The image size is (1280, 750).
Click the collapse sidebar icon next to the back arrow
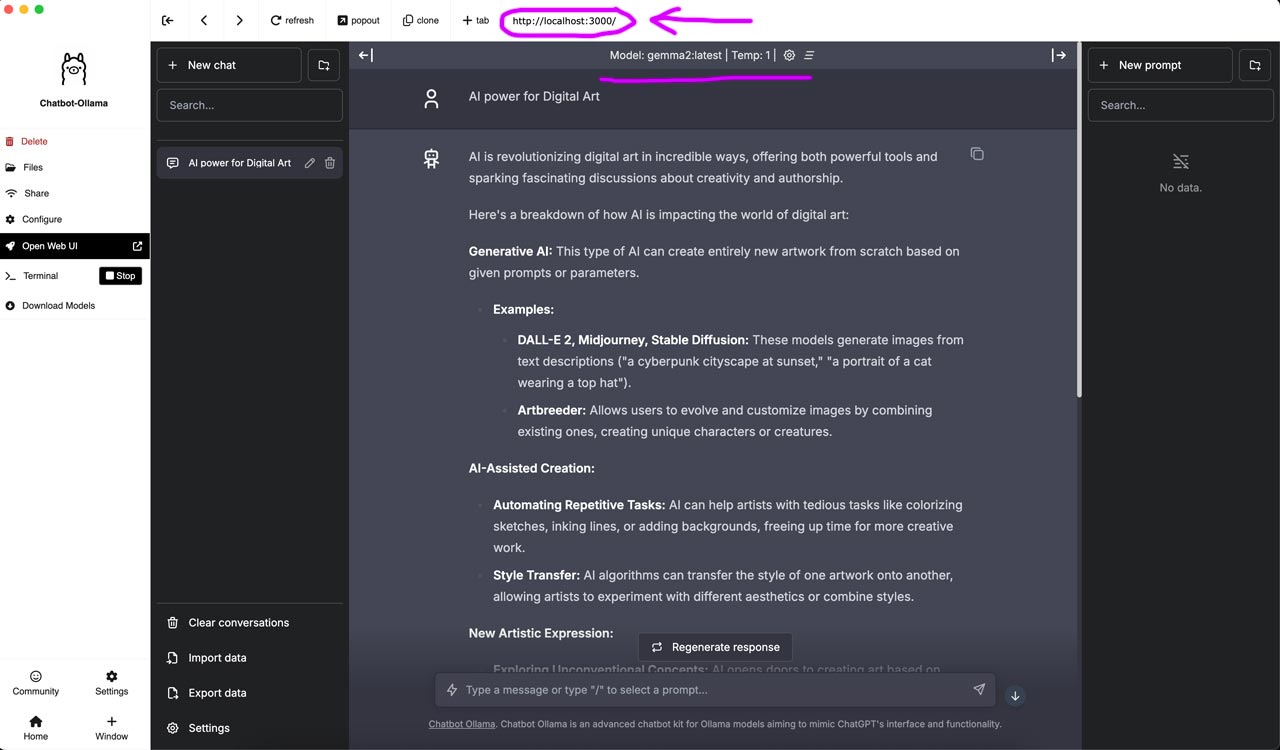(168, 20)
